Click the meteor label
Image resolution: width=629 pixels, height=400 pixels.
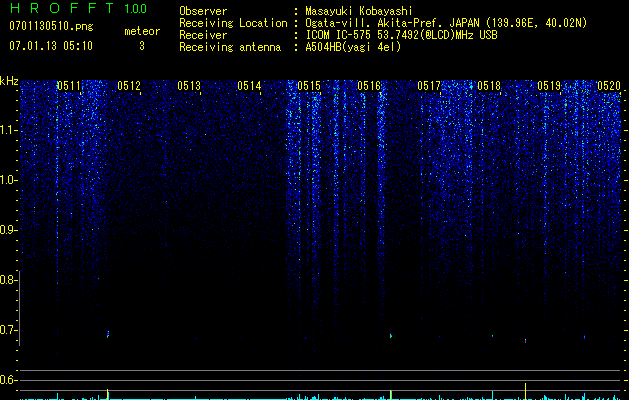click(142, 31)
